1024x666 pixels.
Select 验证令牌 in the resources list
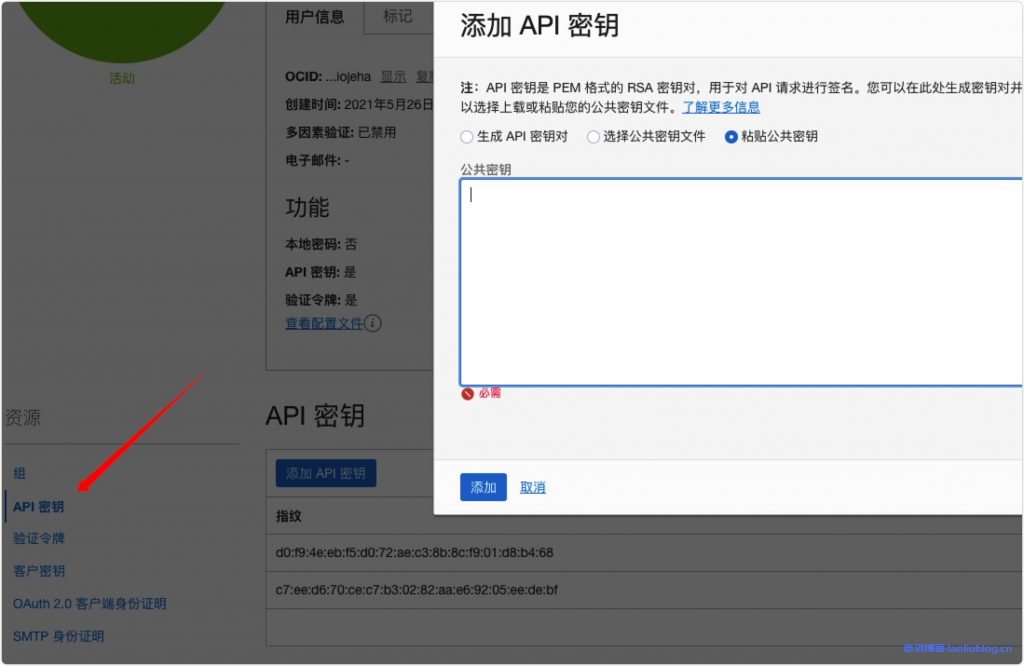pos(39,539)
